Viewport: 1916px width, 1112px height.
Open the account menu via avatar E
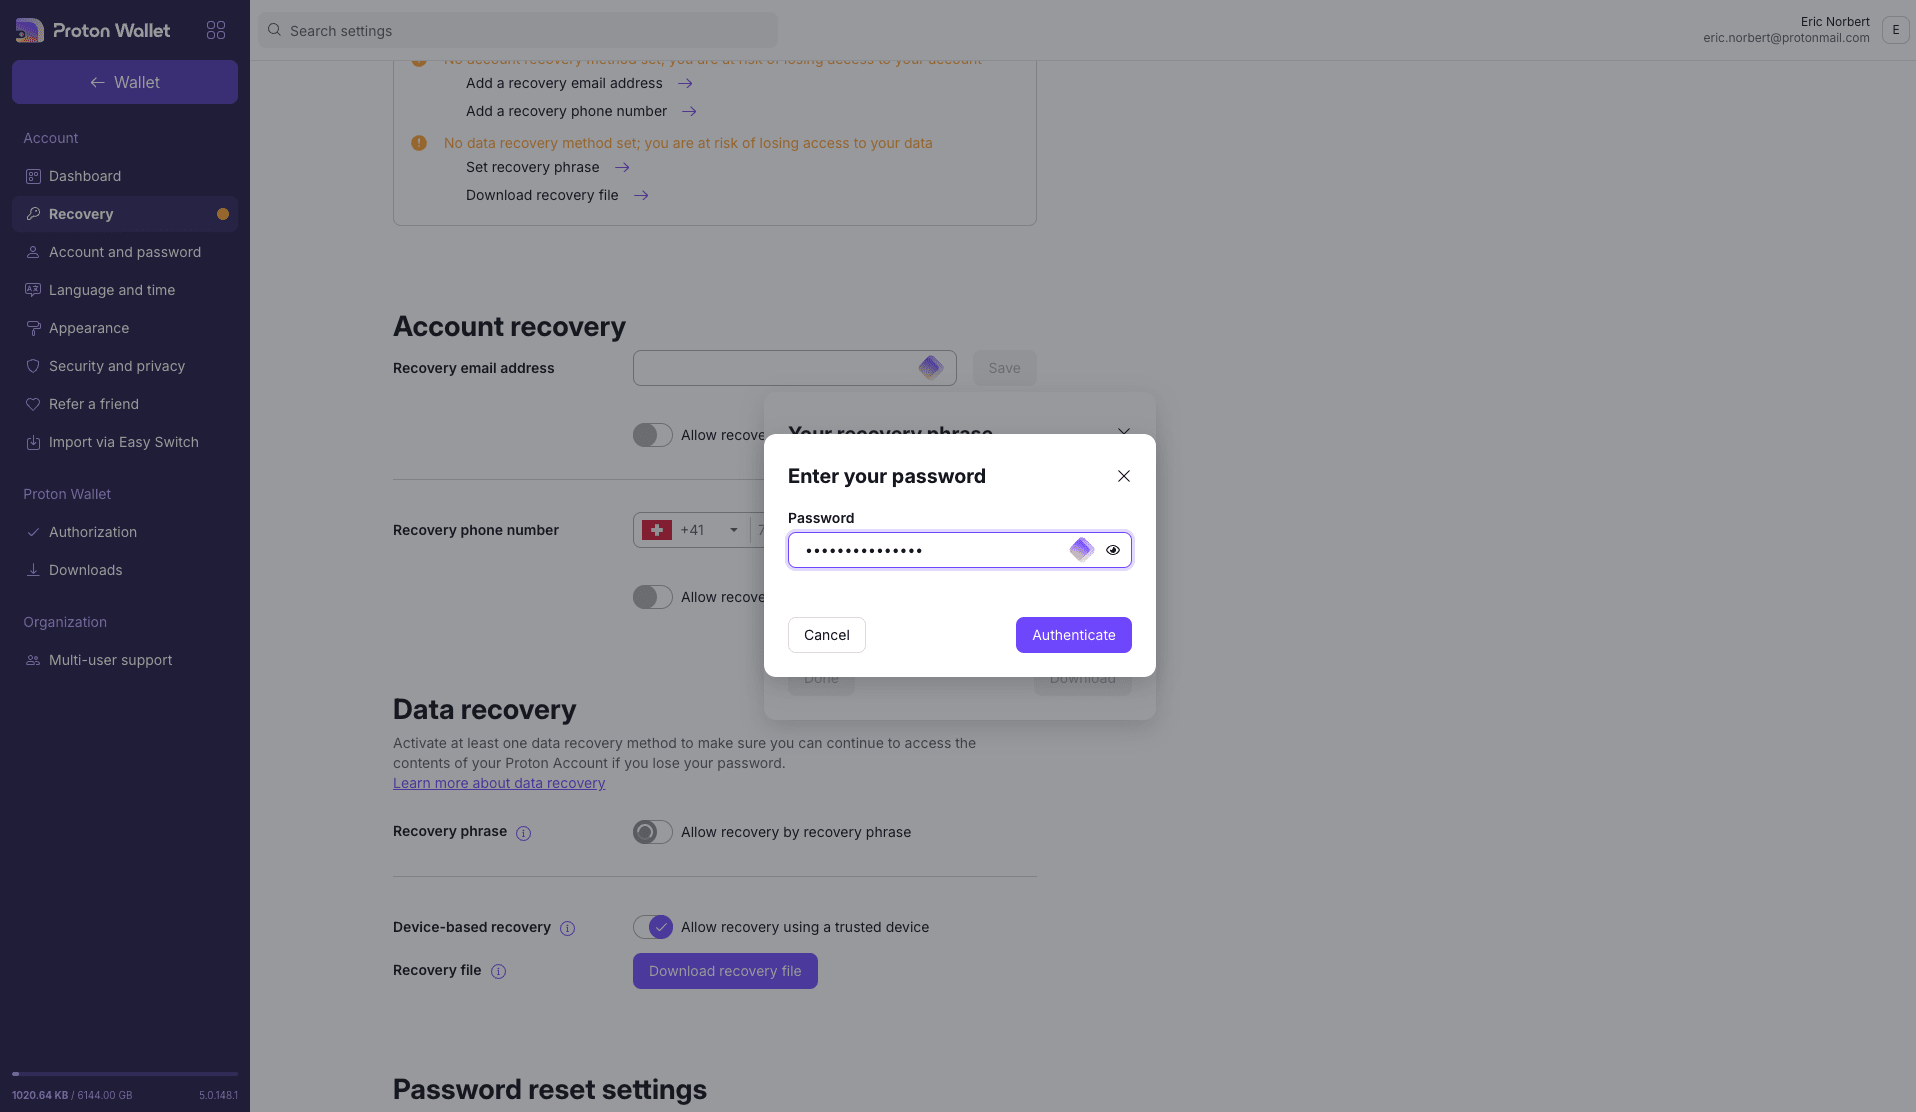[1894, 30]
